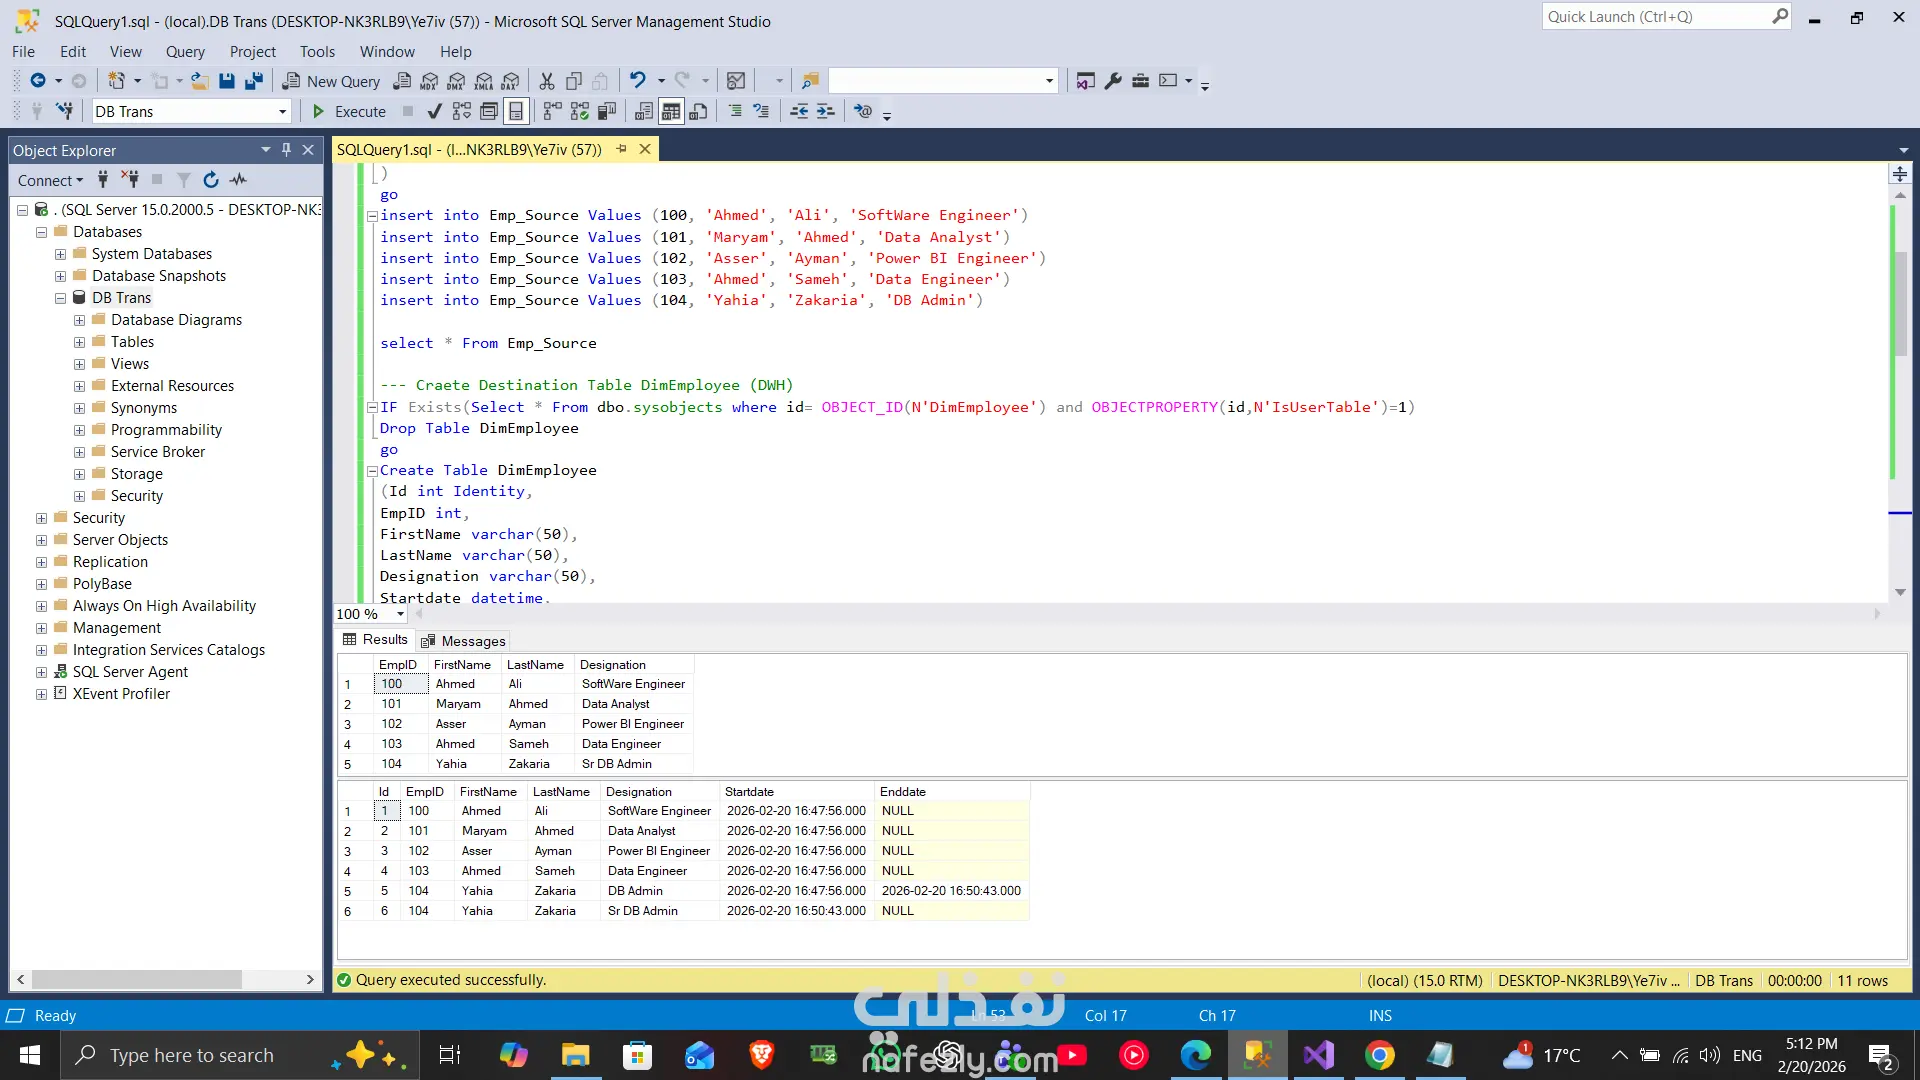
Task: Click the Parse checkmark icon
Action: point(434,111)
